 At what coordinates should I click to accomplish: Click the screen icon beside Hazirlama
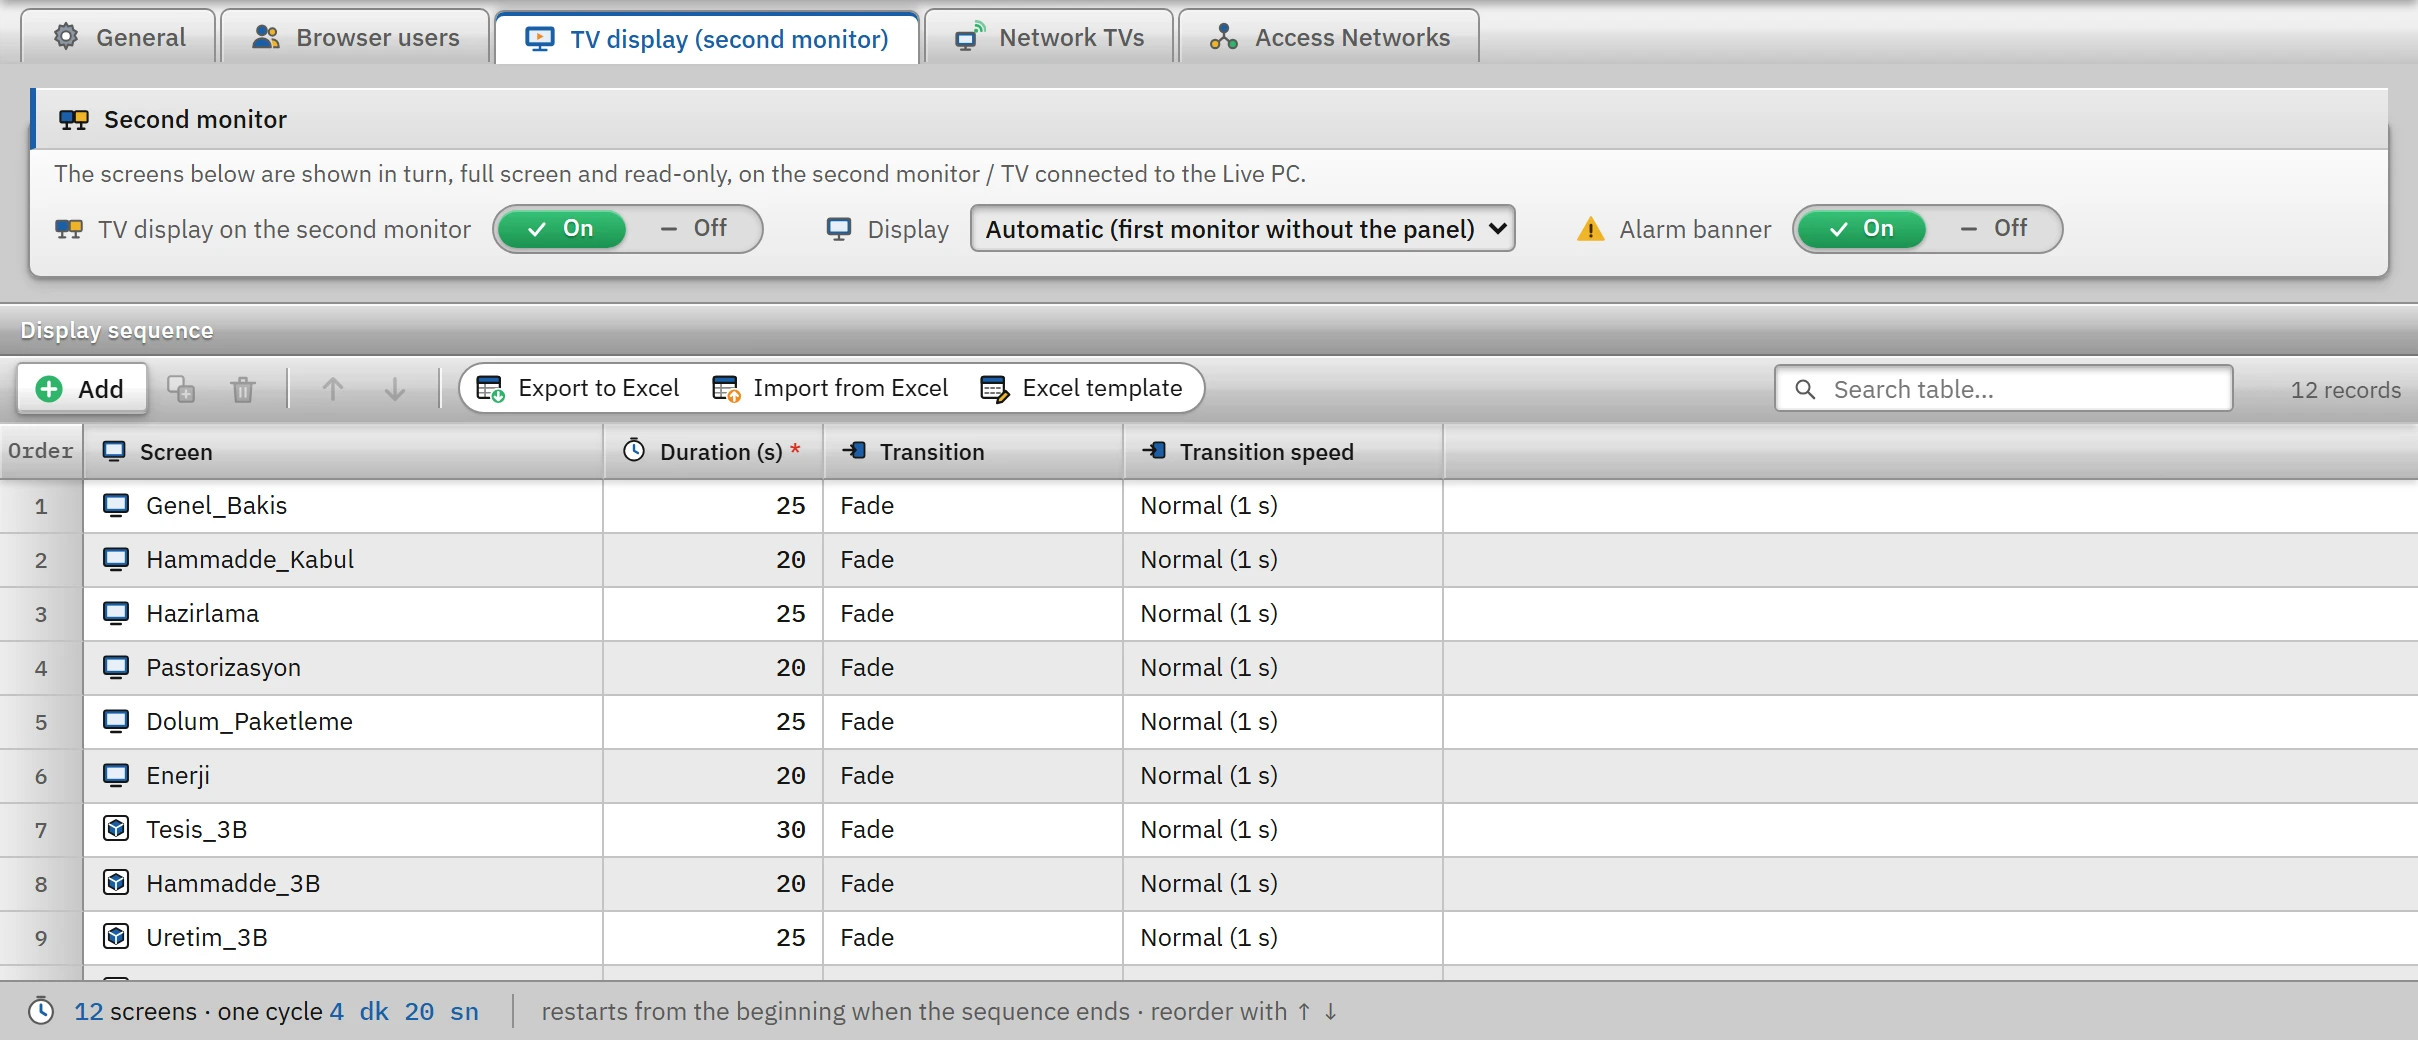click(116, 613)
